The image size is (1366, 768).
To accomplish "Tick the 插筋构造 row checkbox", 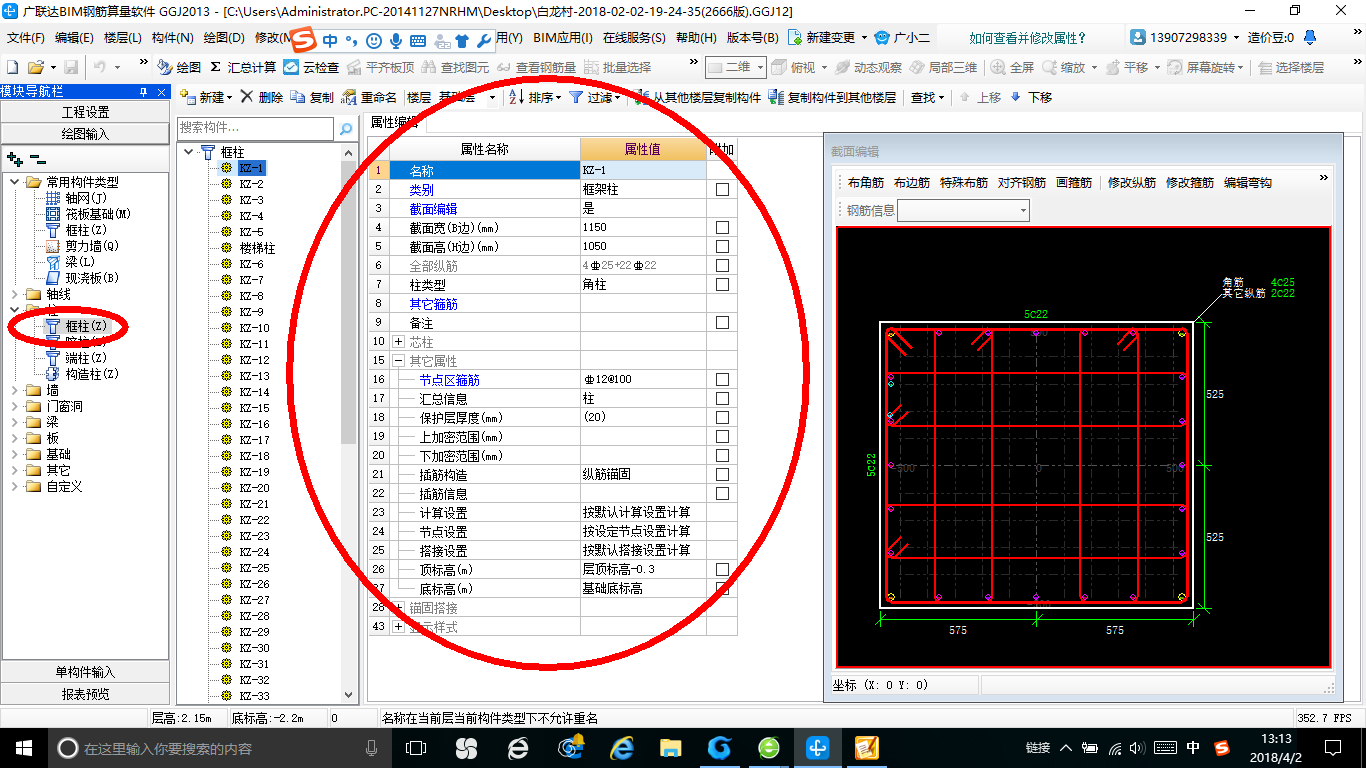I will (x=722, y=475).
